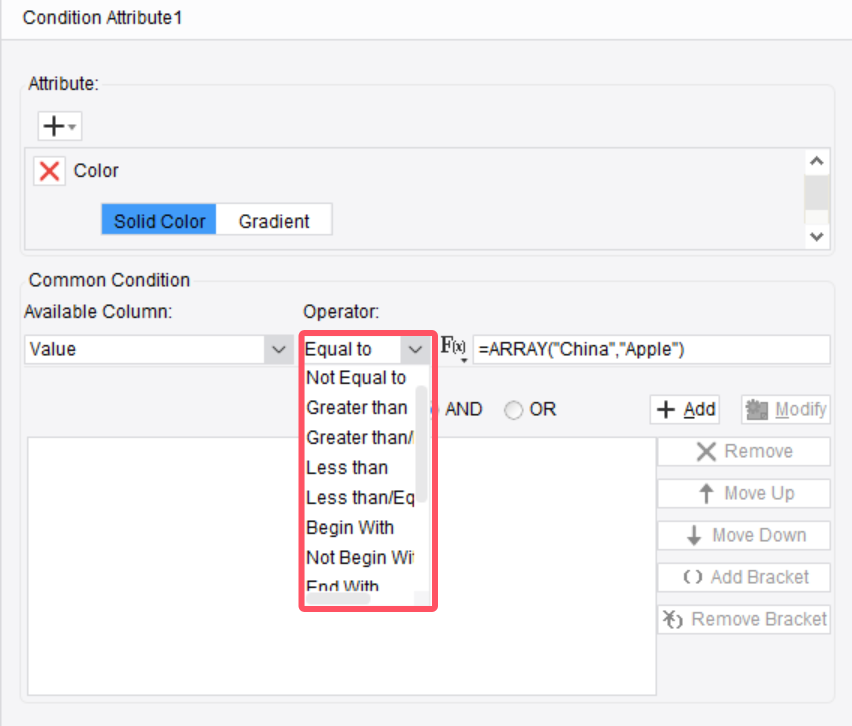Choose Less than/Equal operator

358,497
